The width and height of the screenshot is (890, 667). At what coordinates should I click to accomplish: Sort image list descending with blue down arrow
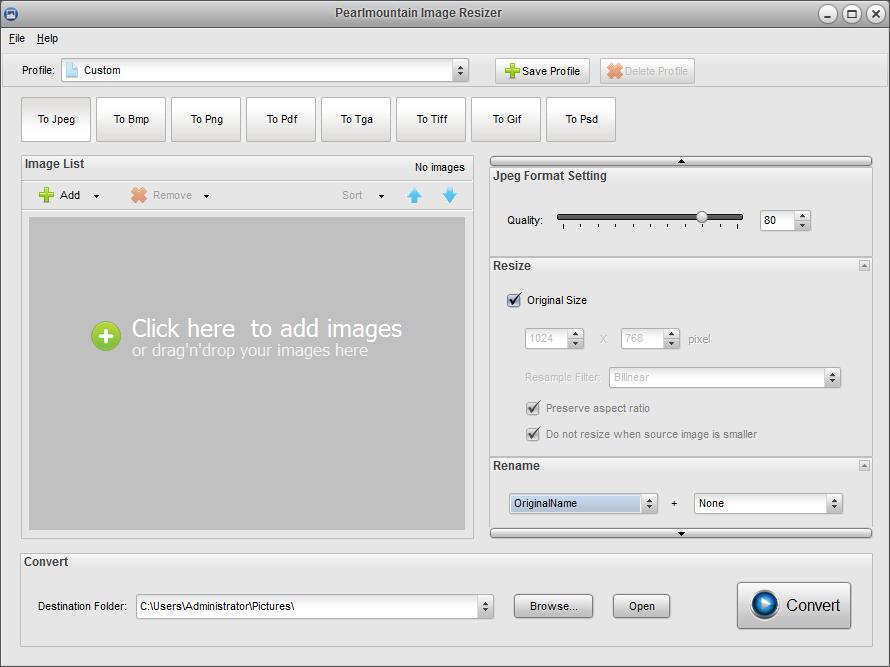click(449, 195)
